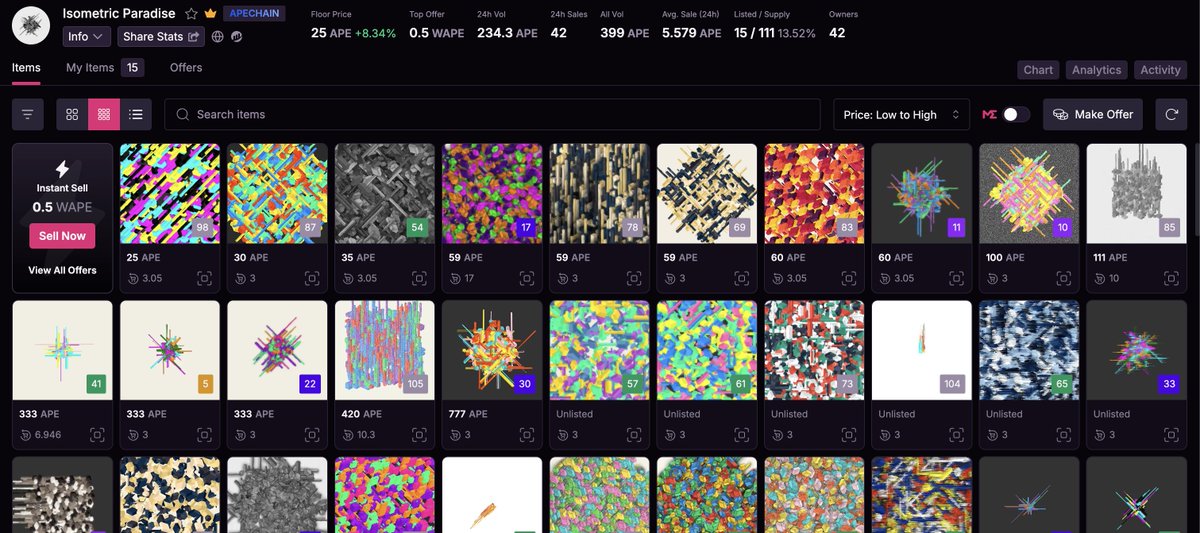This screenshot has height=533, width=1200.
Task: Click the Make Offer button
Action: [1093, 115]
